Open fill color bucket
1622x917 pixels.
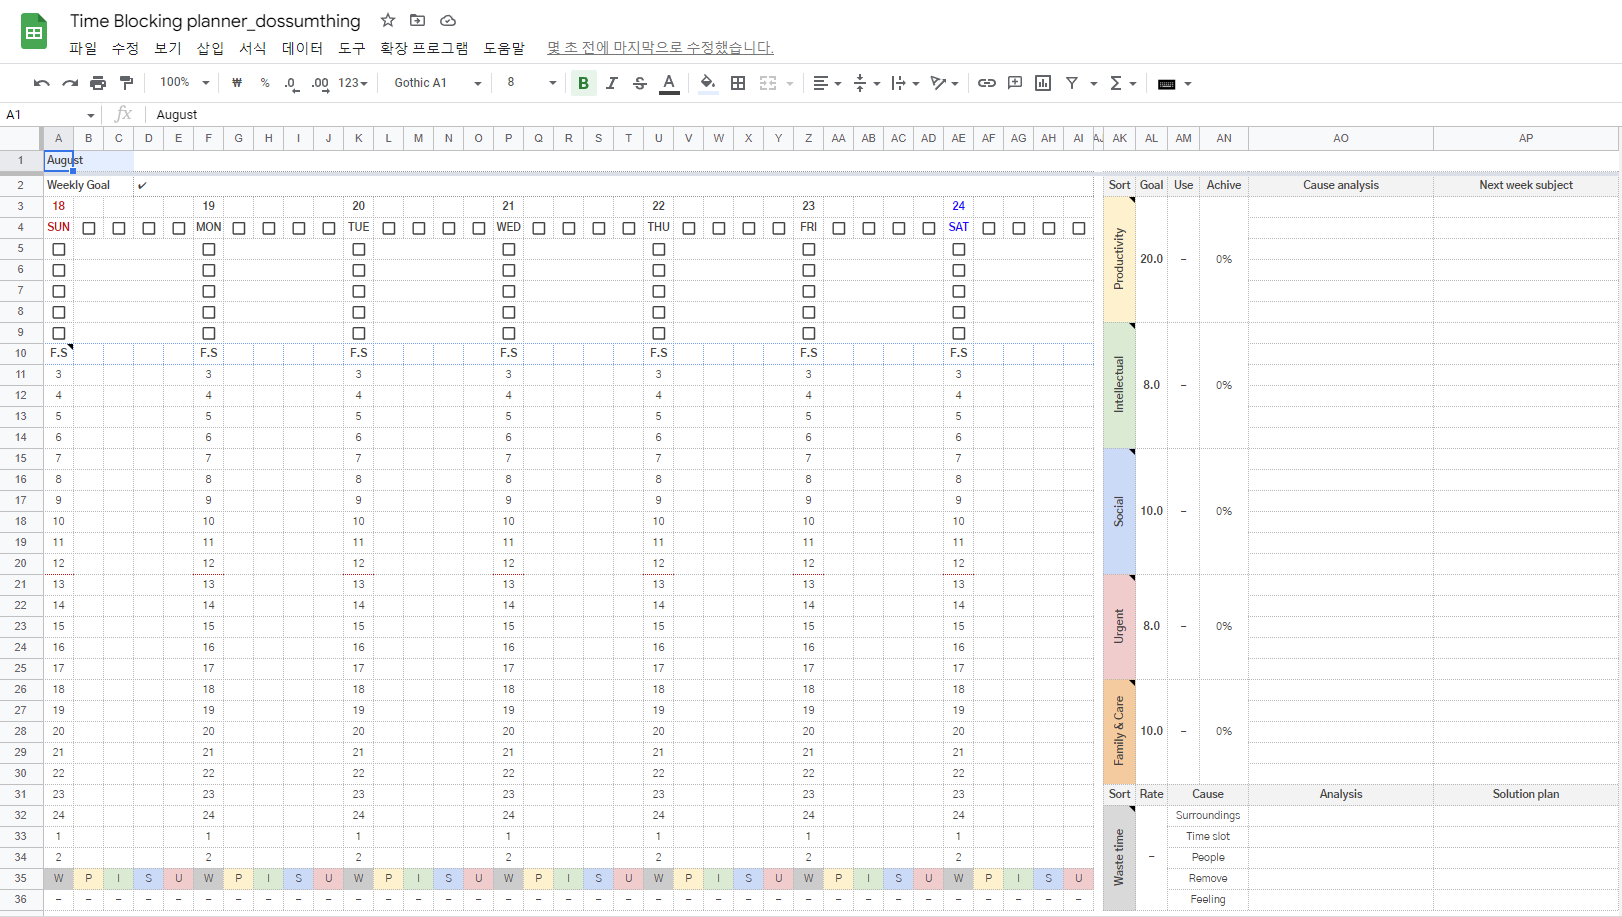[708, 83]
